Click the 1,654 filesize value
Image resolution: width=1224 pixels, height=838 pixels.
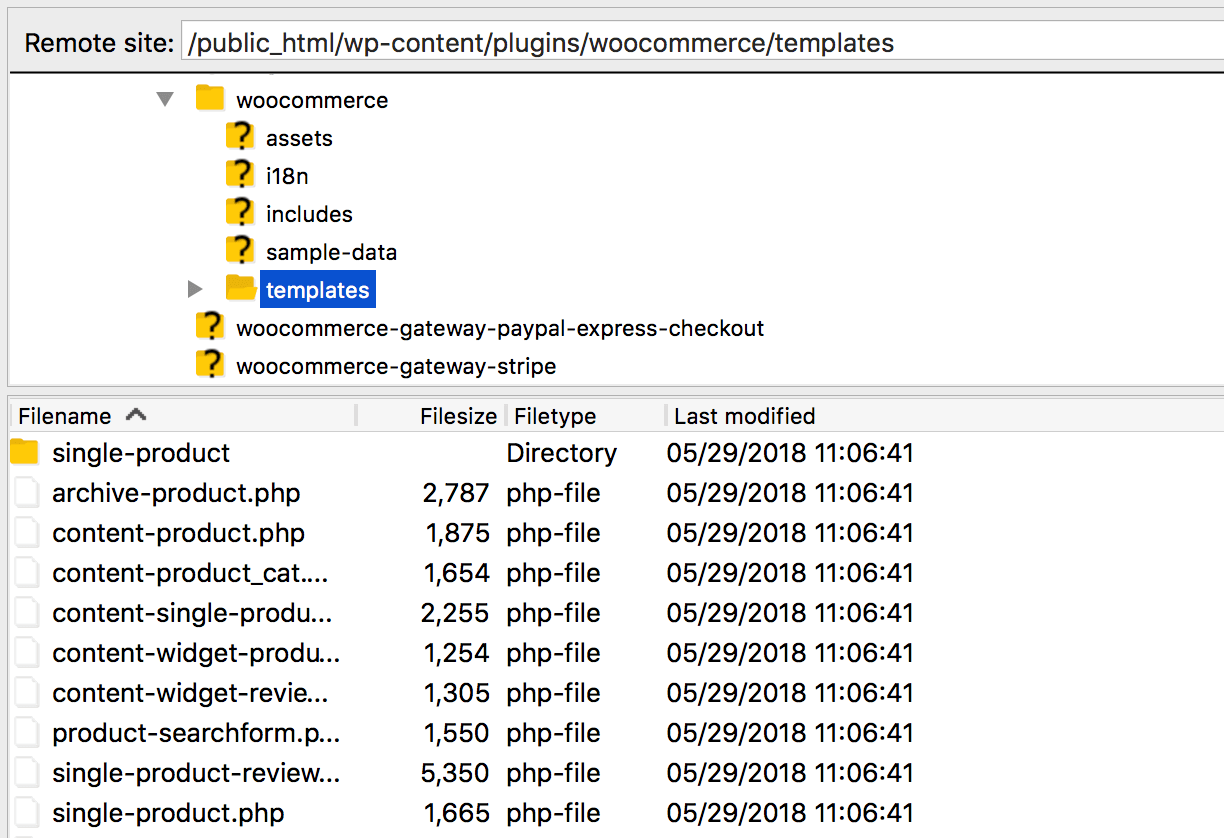(x=457, y=573)
